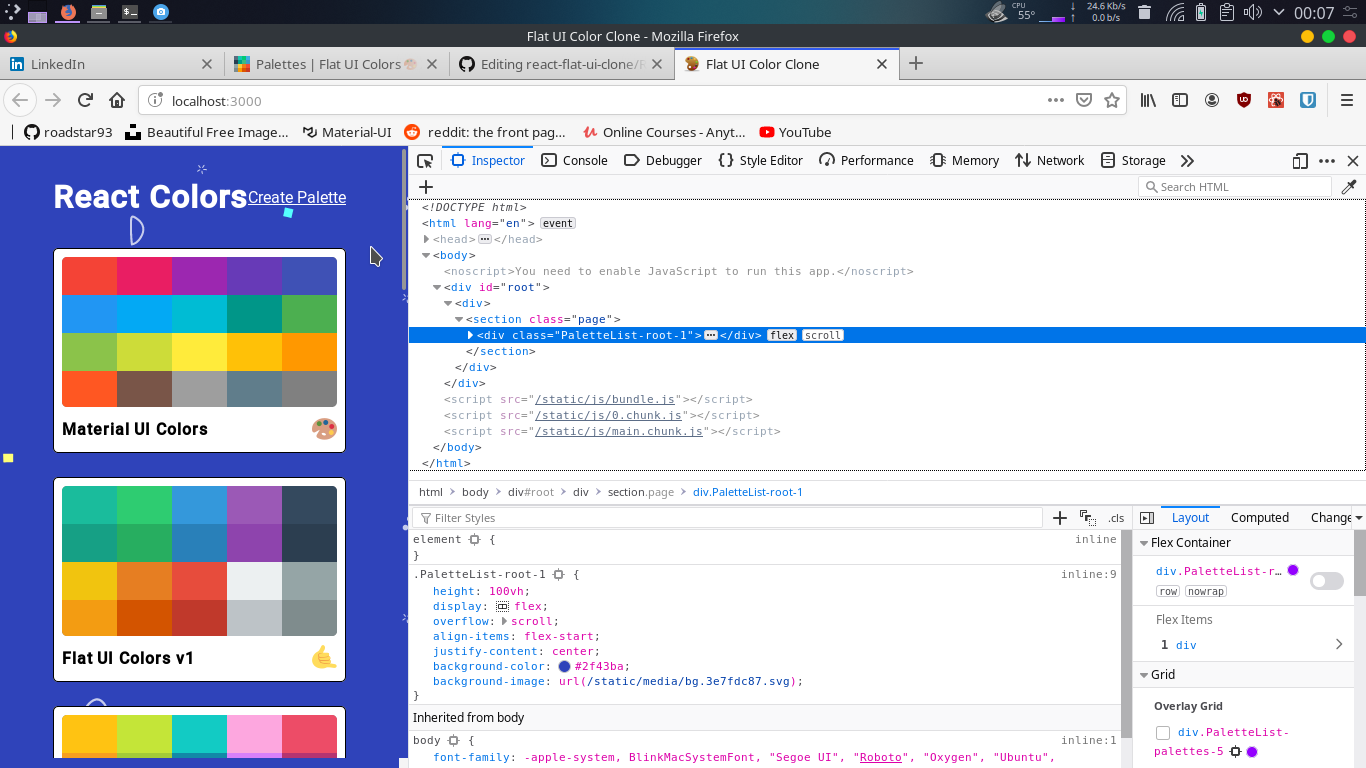Image resolution: width=1366 pixels, height=768 pixels.
Task: Switch to the Debugger tab
Action: pyautogui.click(x=662, y=160)
